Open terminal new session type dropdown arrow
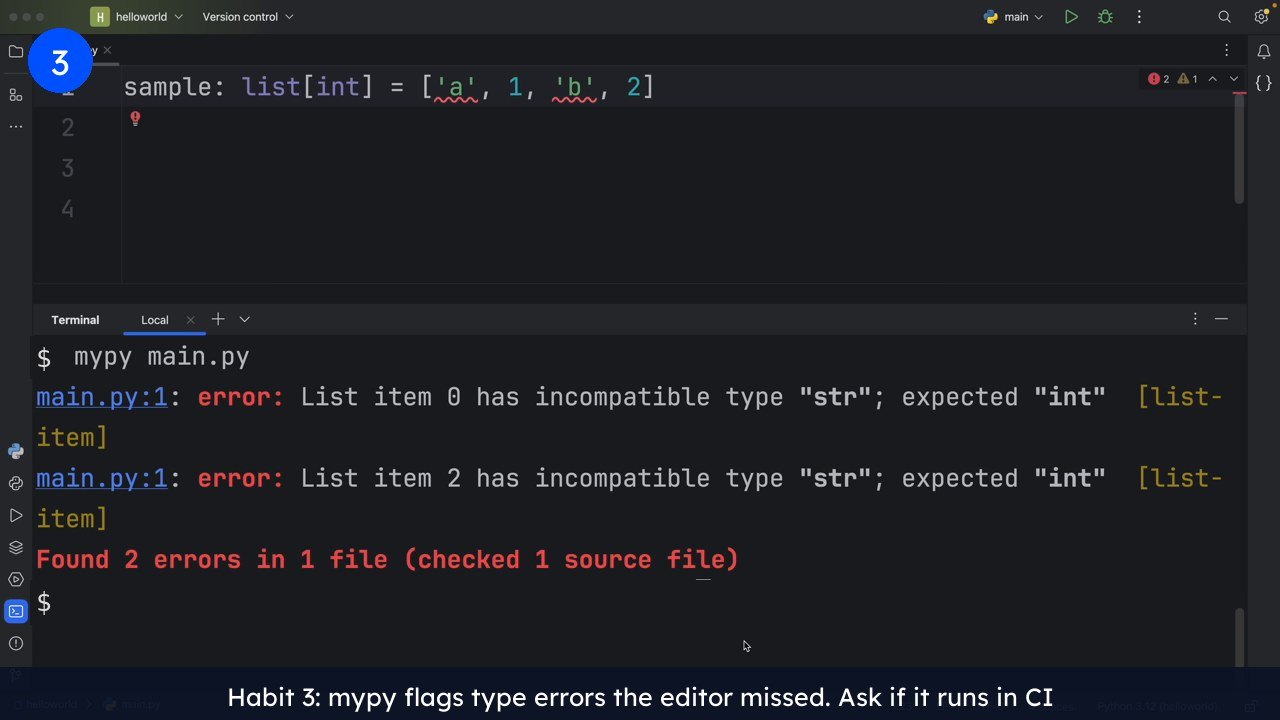Screen dimensions: 1280x720 click(244, 319)
